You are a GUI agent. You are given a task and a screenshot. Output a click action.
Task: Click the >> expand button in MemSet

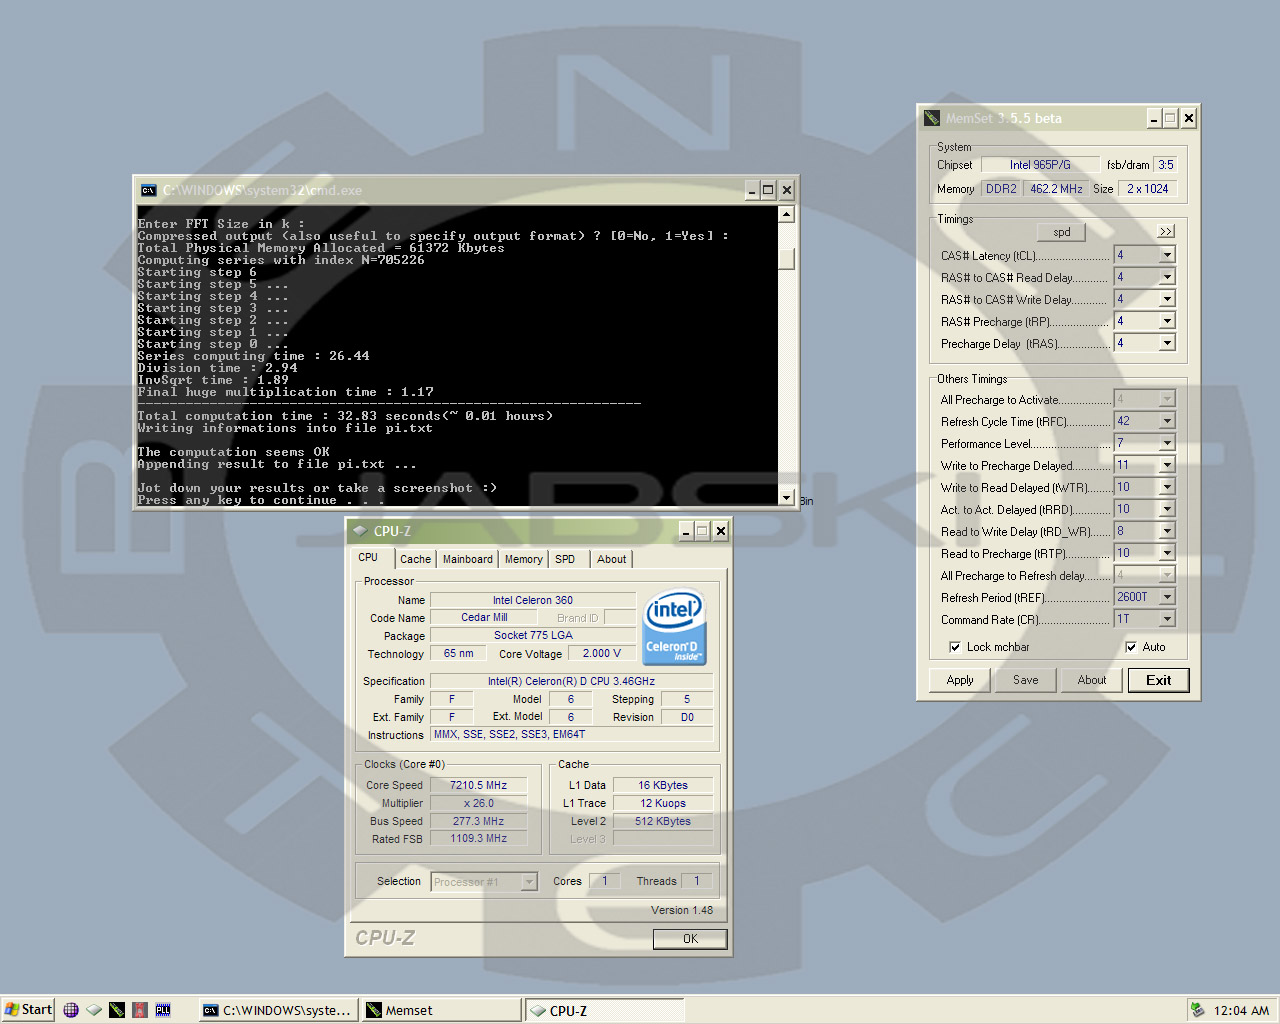coord(1166,232)
